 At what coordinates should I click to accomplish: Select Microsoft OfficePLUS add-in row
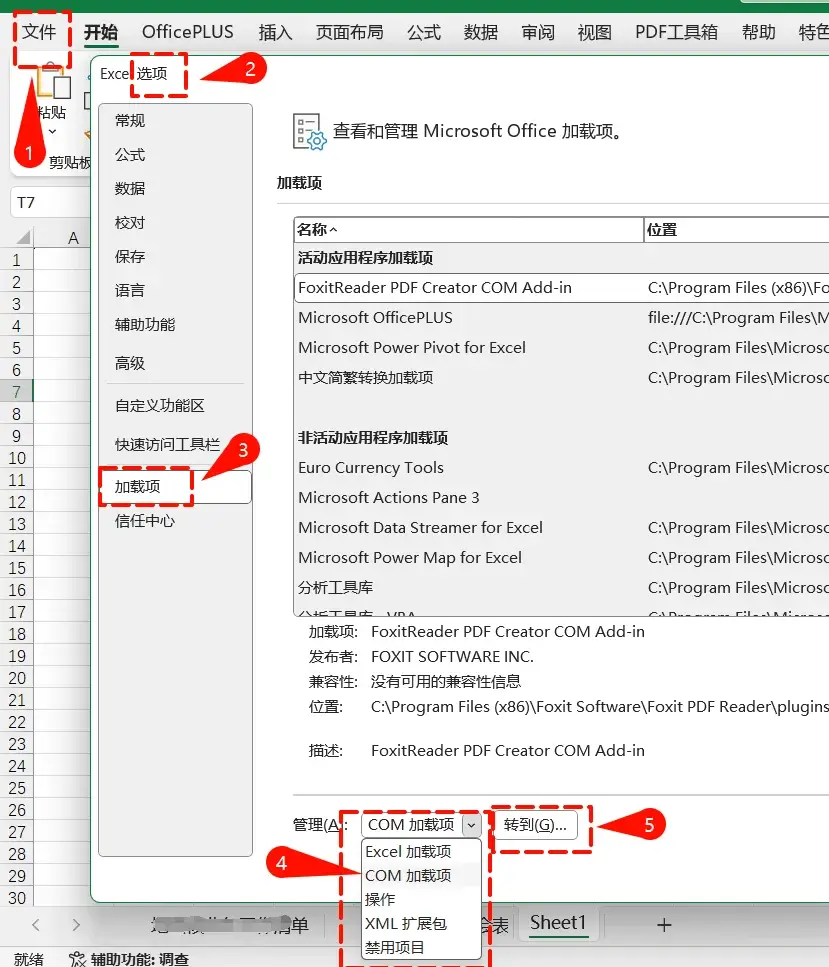[561, 318]
